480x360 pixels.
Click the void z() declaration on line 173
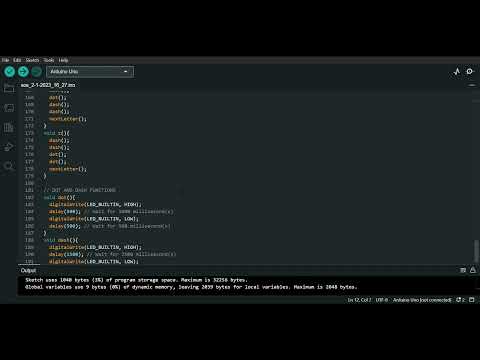click(x=56, y=133)
